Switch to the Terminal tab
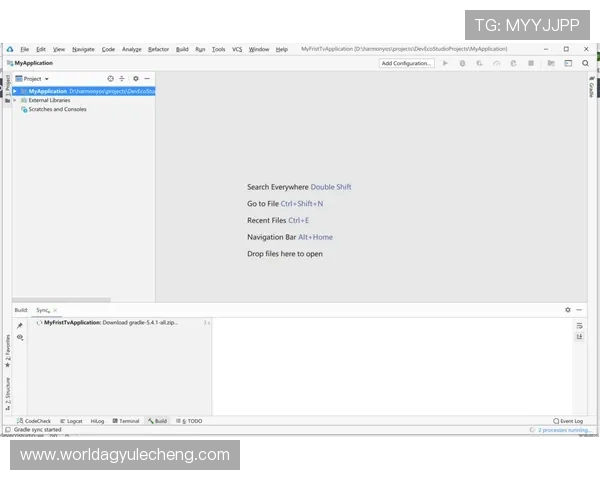600x480 pixels. (127, 421)
